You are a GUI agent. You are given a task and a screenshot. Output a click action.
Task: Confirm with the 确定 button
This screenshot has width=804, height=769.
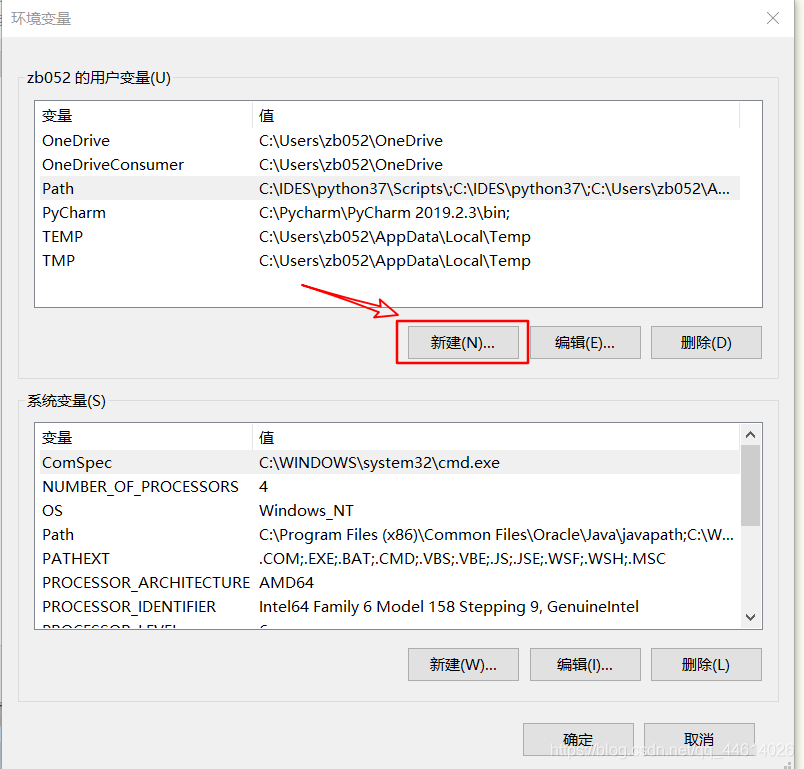point(578,739)
